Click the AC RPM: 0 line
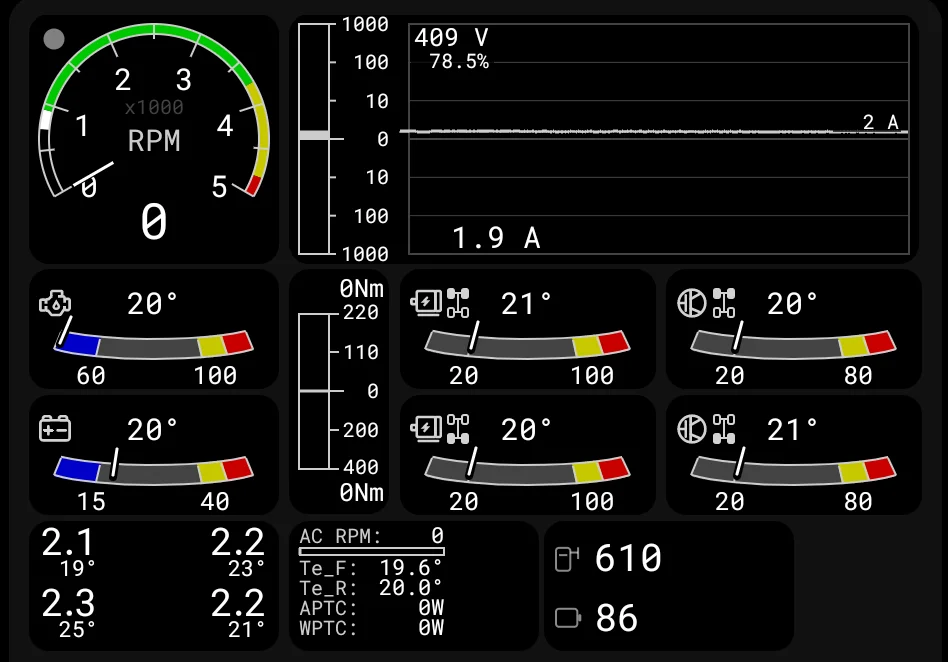The image size is (948, 662). tap(372, 536)
